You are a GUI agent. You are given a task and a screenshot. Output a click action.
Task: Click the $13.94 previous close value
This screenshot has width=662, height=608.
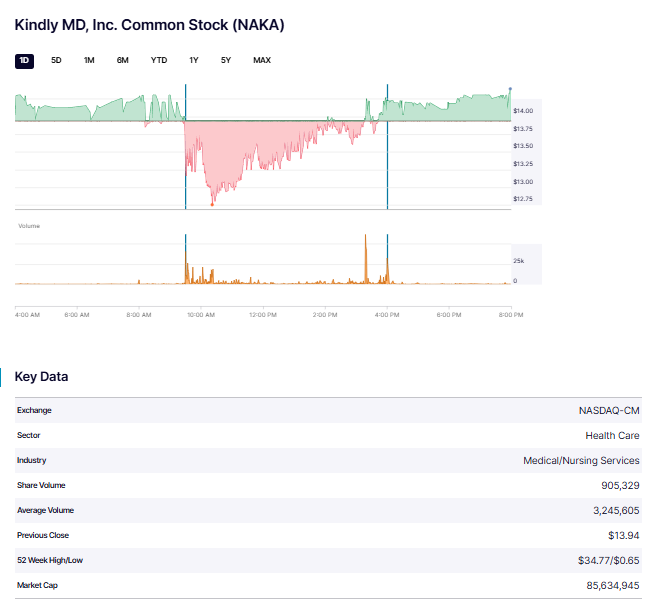[x=624, y=535]
